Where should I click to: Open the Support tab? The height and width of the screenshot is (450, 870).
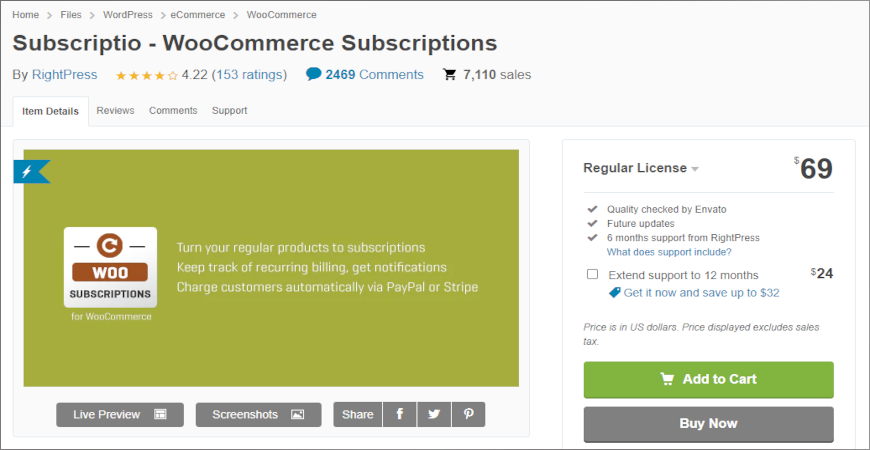229,111
